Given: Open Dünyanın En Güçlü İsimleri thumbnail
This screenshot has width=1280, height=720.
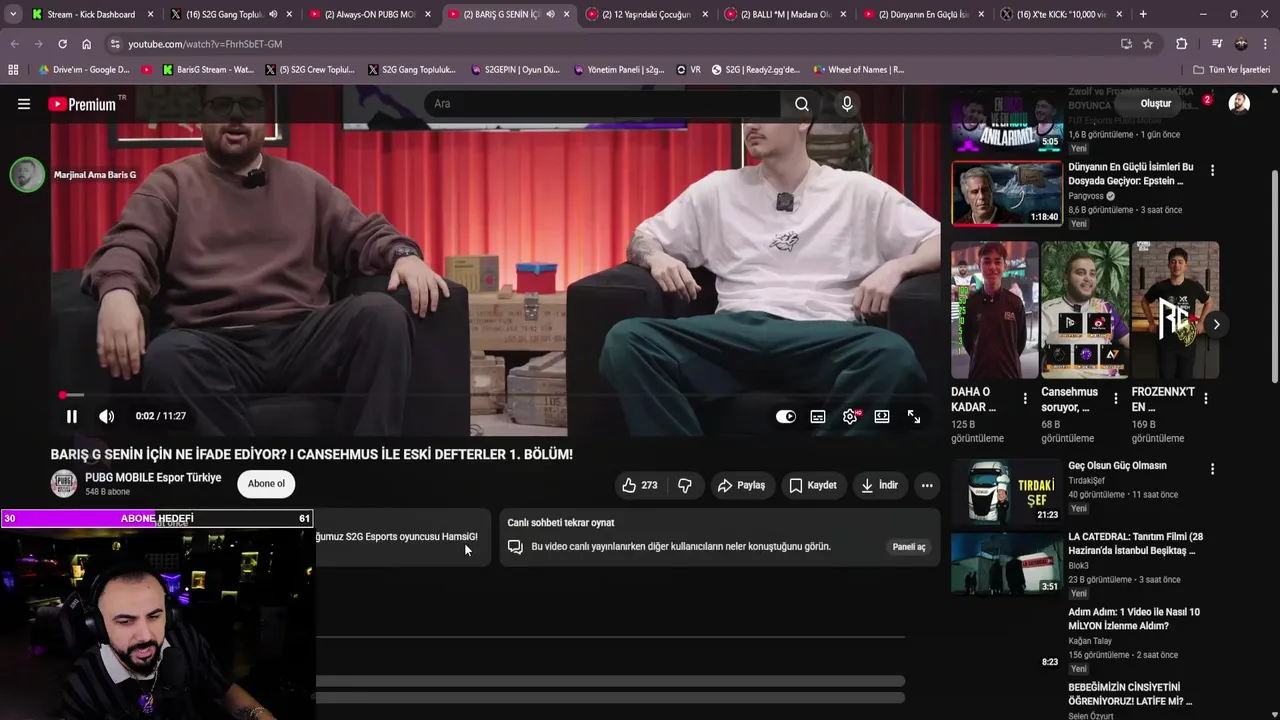Looking at the screenshot, I should pos(1007,194).
